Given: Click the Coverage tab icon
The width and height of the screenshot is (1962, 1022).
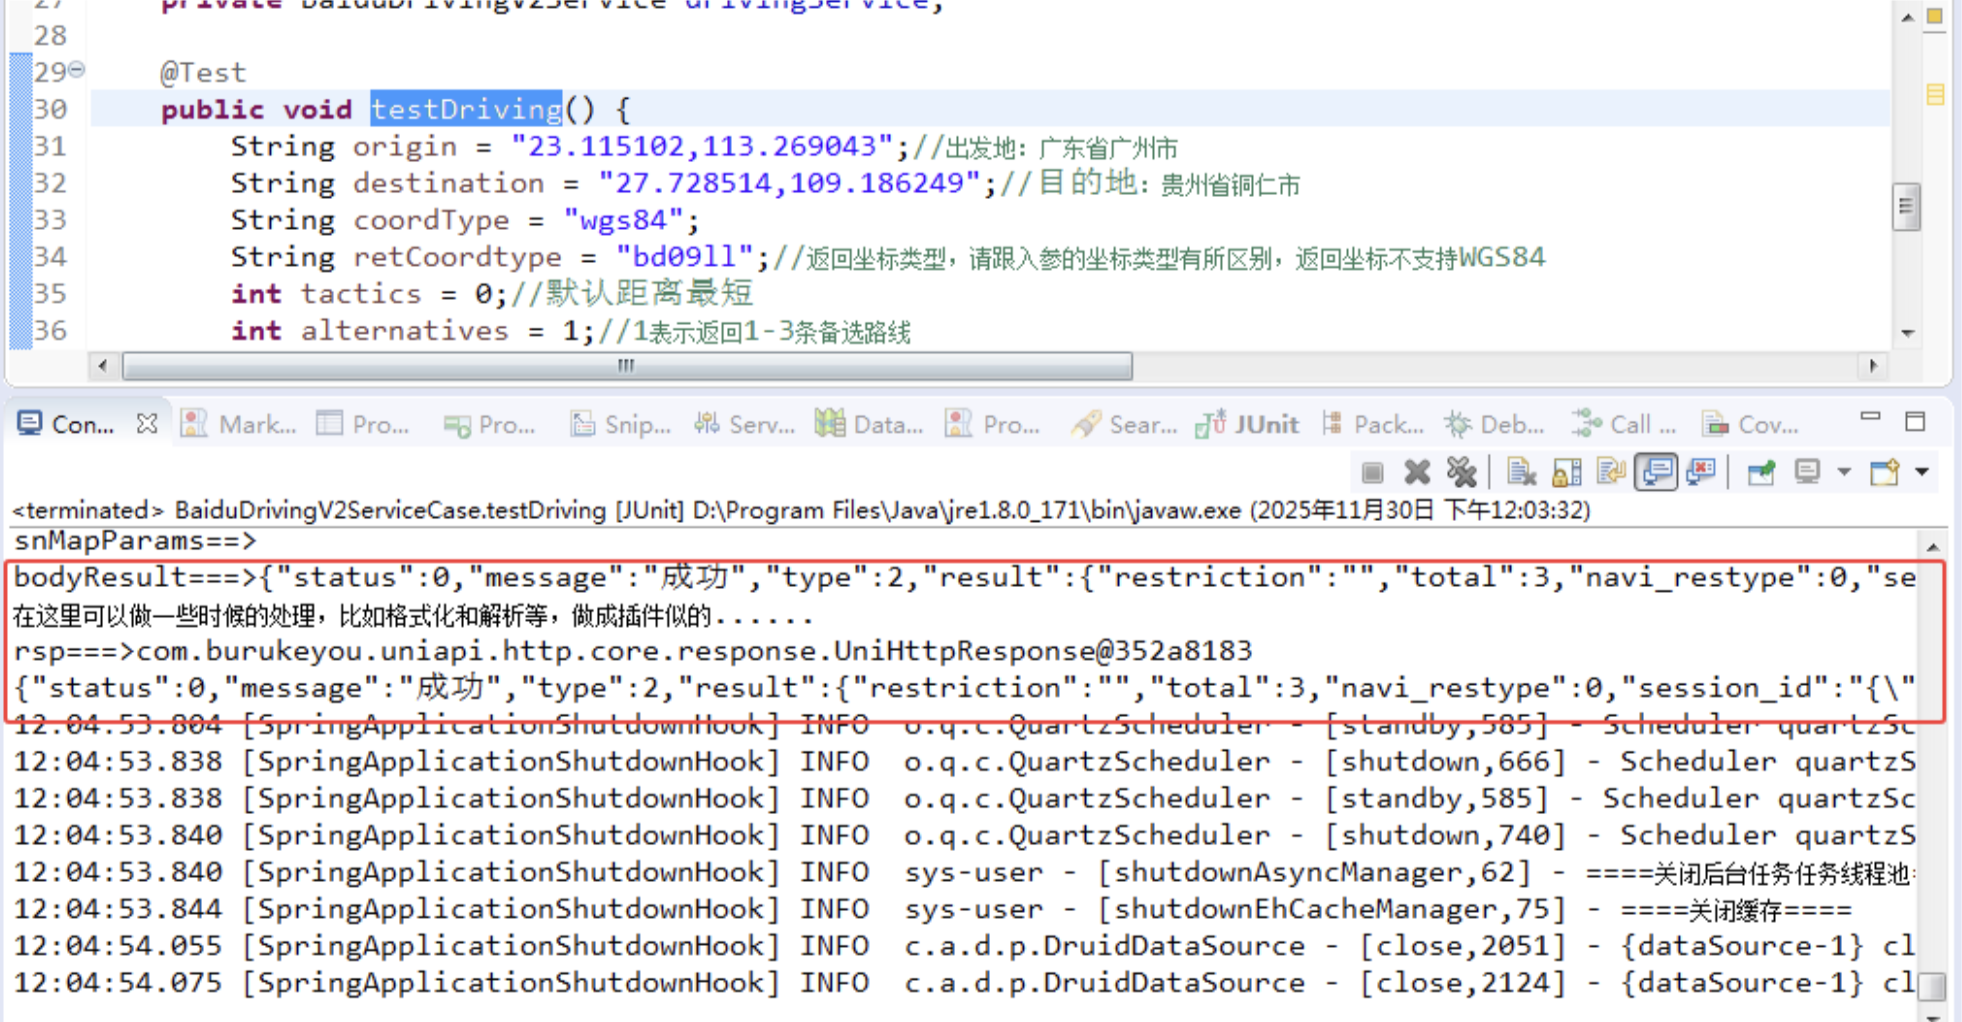Looking at the screenshot, I should [1716, 424].
